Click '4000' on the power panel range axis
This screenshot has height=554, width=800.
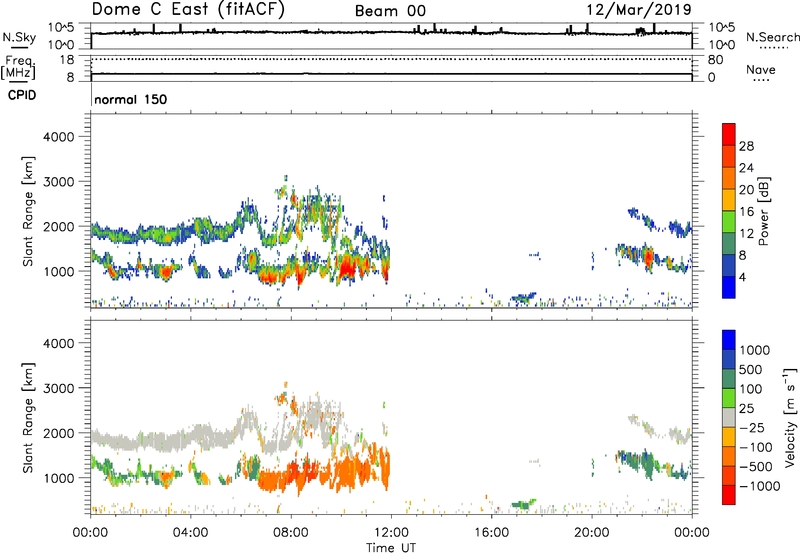pos(58,137)
